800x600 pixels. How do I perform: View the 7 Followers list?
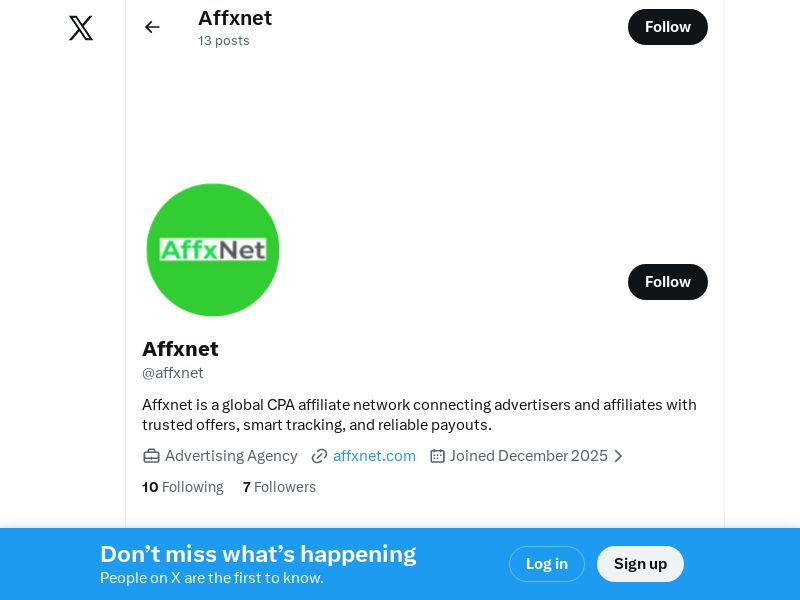279,487
